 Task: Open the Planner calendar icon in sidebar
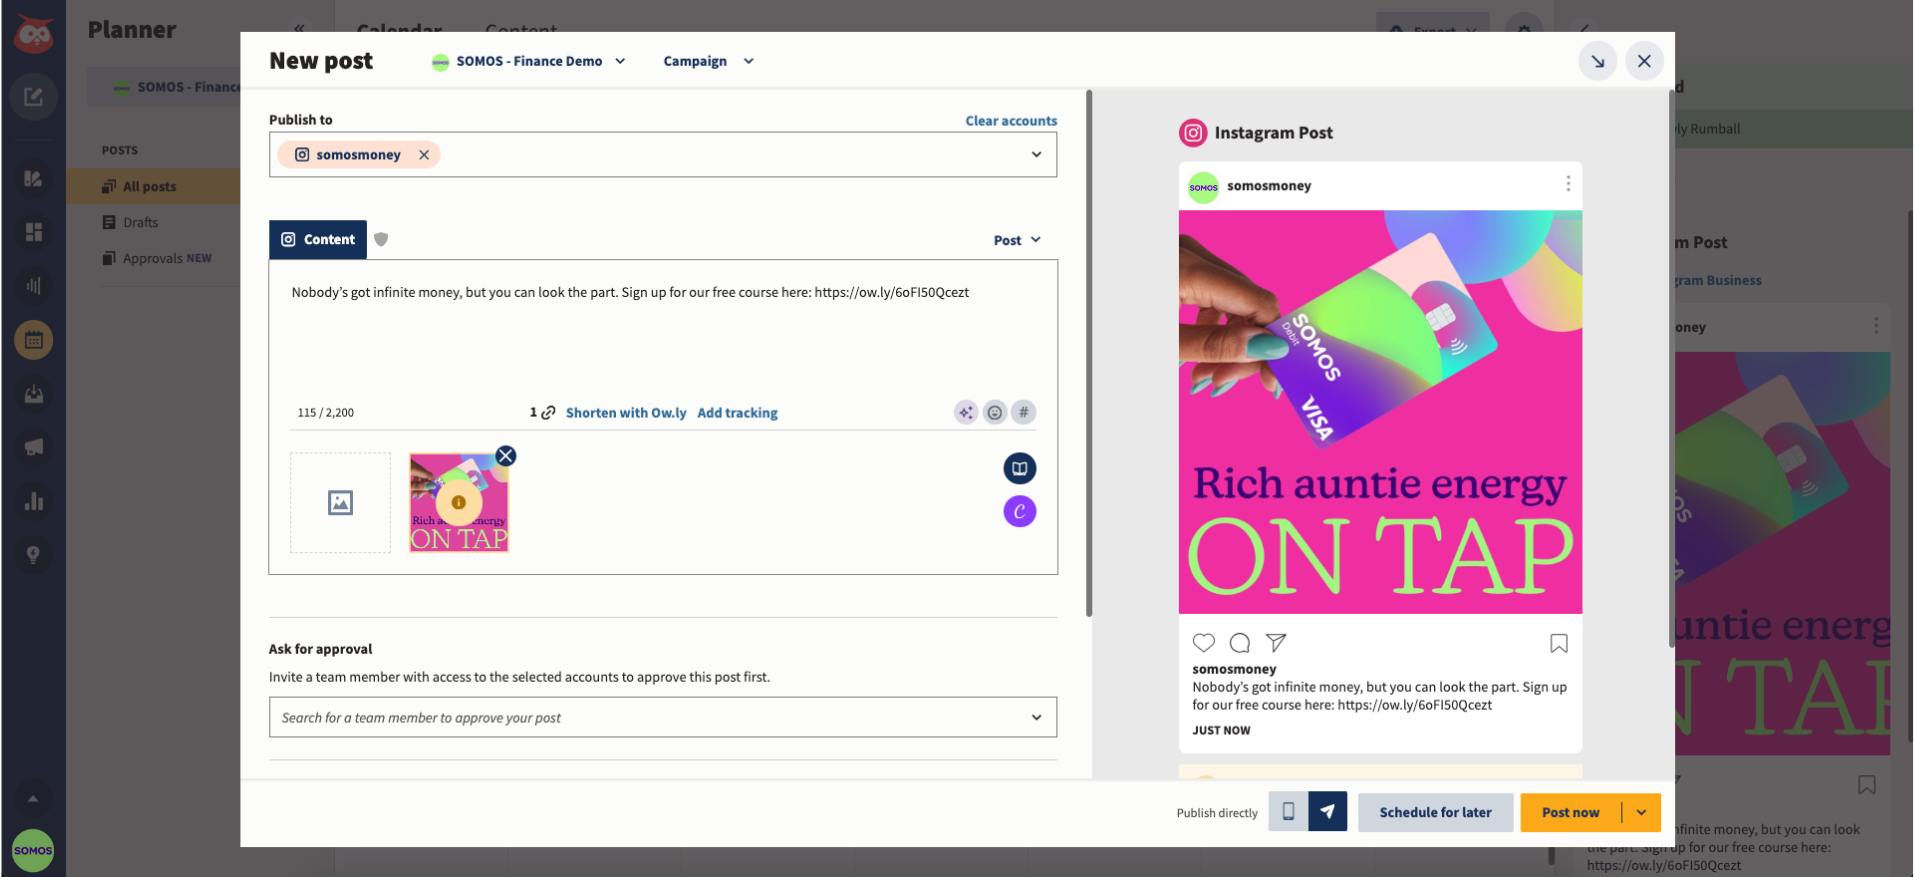tap(33, 340)
